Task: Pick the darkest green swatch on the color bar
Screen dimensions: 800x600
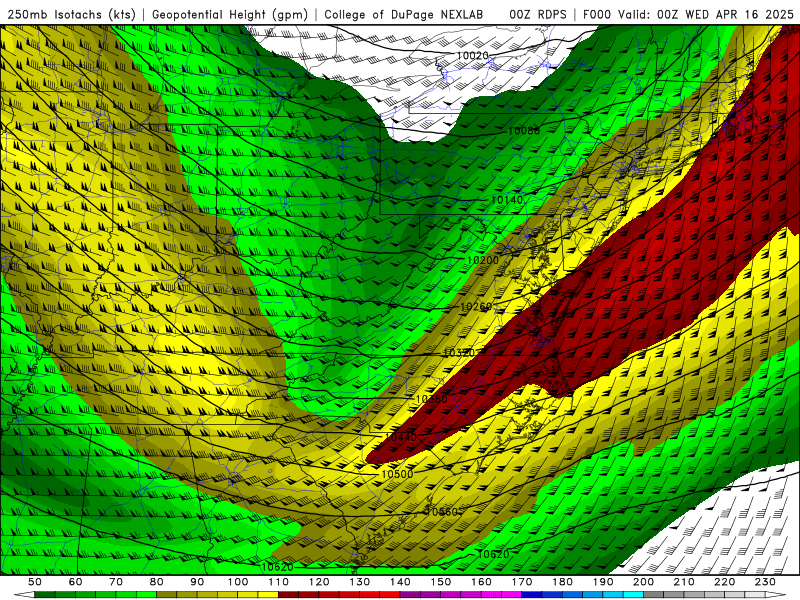Action: click(x=45, y=594)
